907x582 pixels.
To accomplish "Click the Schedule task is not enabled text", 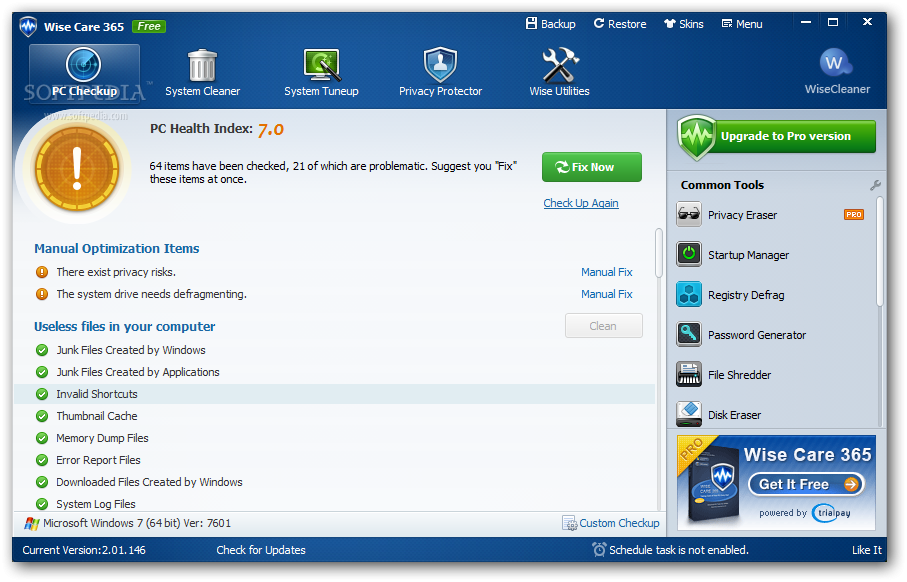I will tap(679, 550).
